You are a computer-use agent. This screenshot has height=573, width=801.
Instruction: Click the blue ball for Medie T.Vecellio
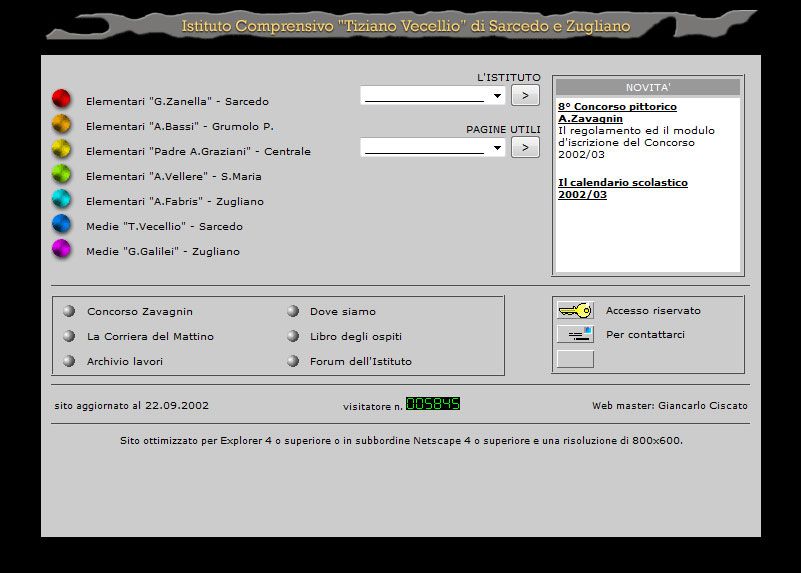coord(61,224)
